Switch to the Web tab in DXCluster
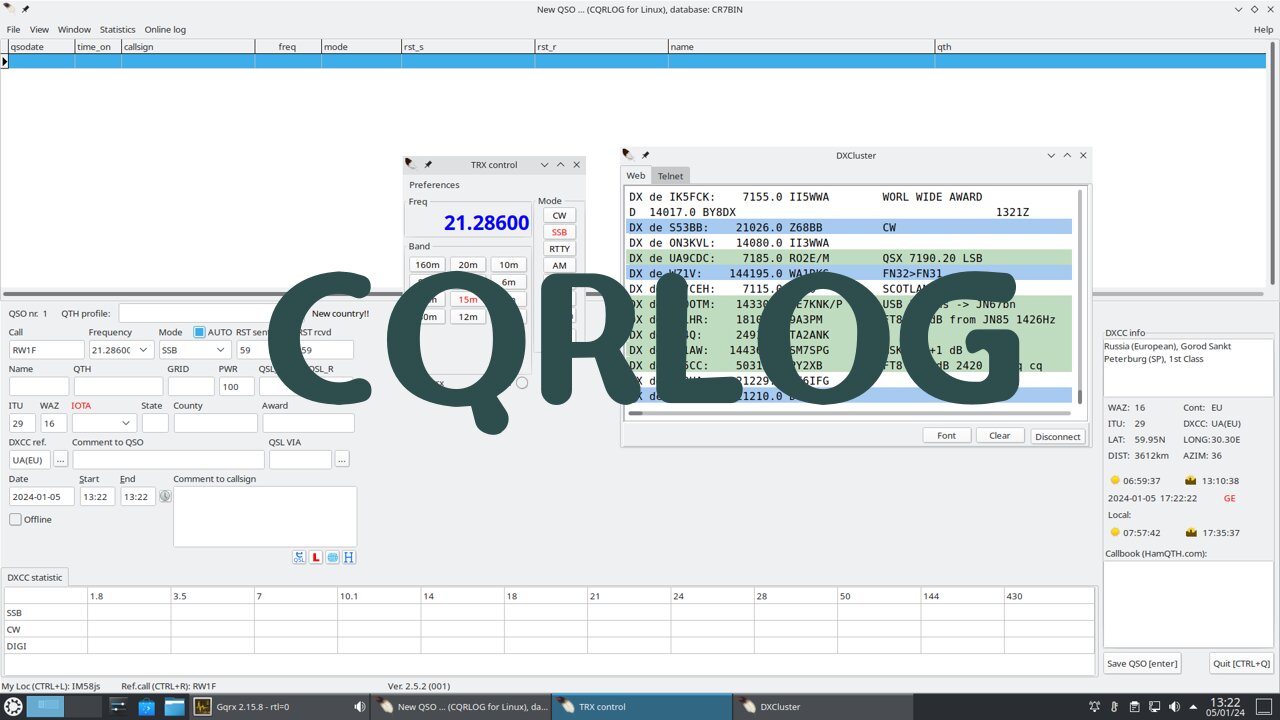Viewport: 1280px width, 720px height. click(636, 176)
